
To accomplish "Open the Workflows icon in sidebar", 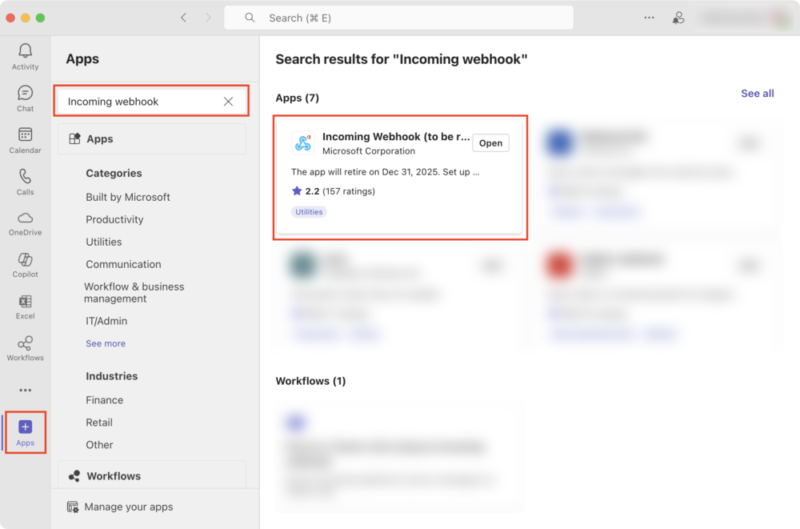I will tap(25, 343).
